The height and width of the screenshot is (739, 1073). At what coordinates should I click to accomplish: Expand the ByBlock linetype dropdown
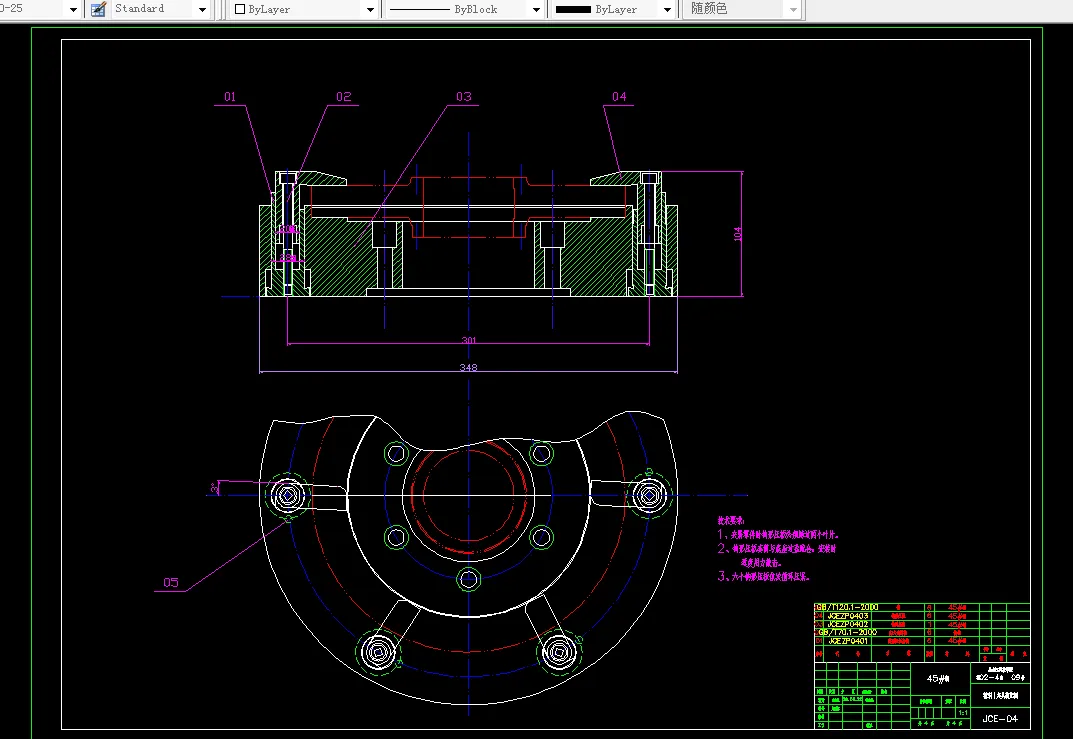(536, 10)
